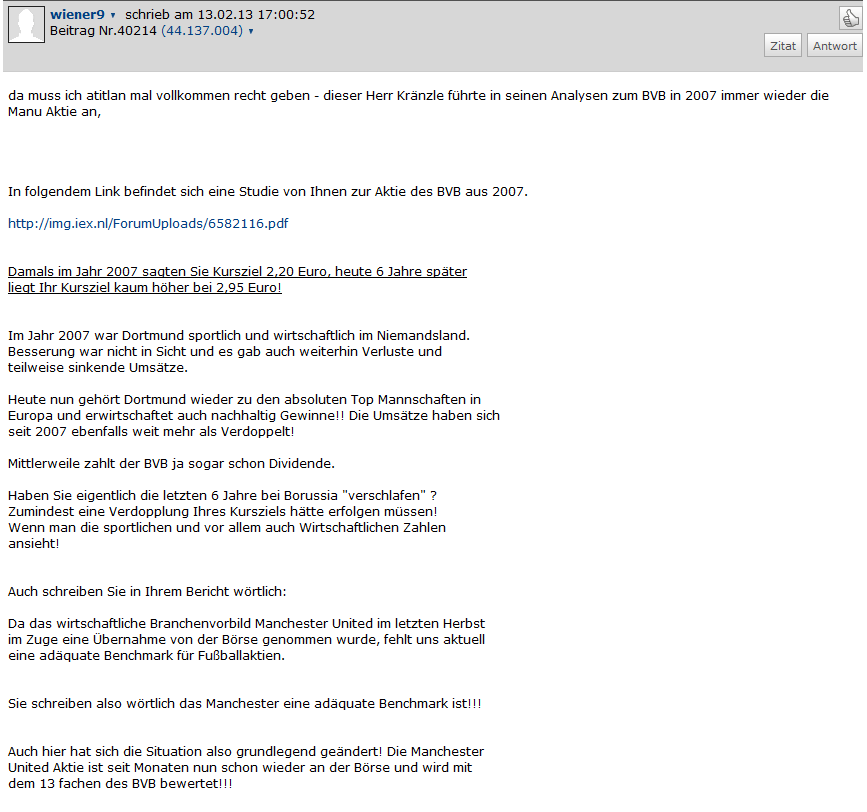Open the img.iex.nl ForumUploads PDF link
Viewport: 867px width, 812px height.
148,223
